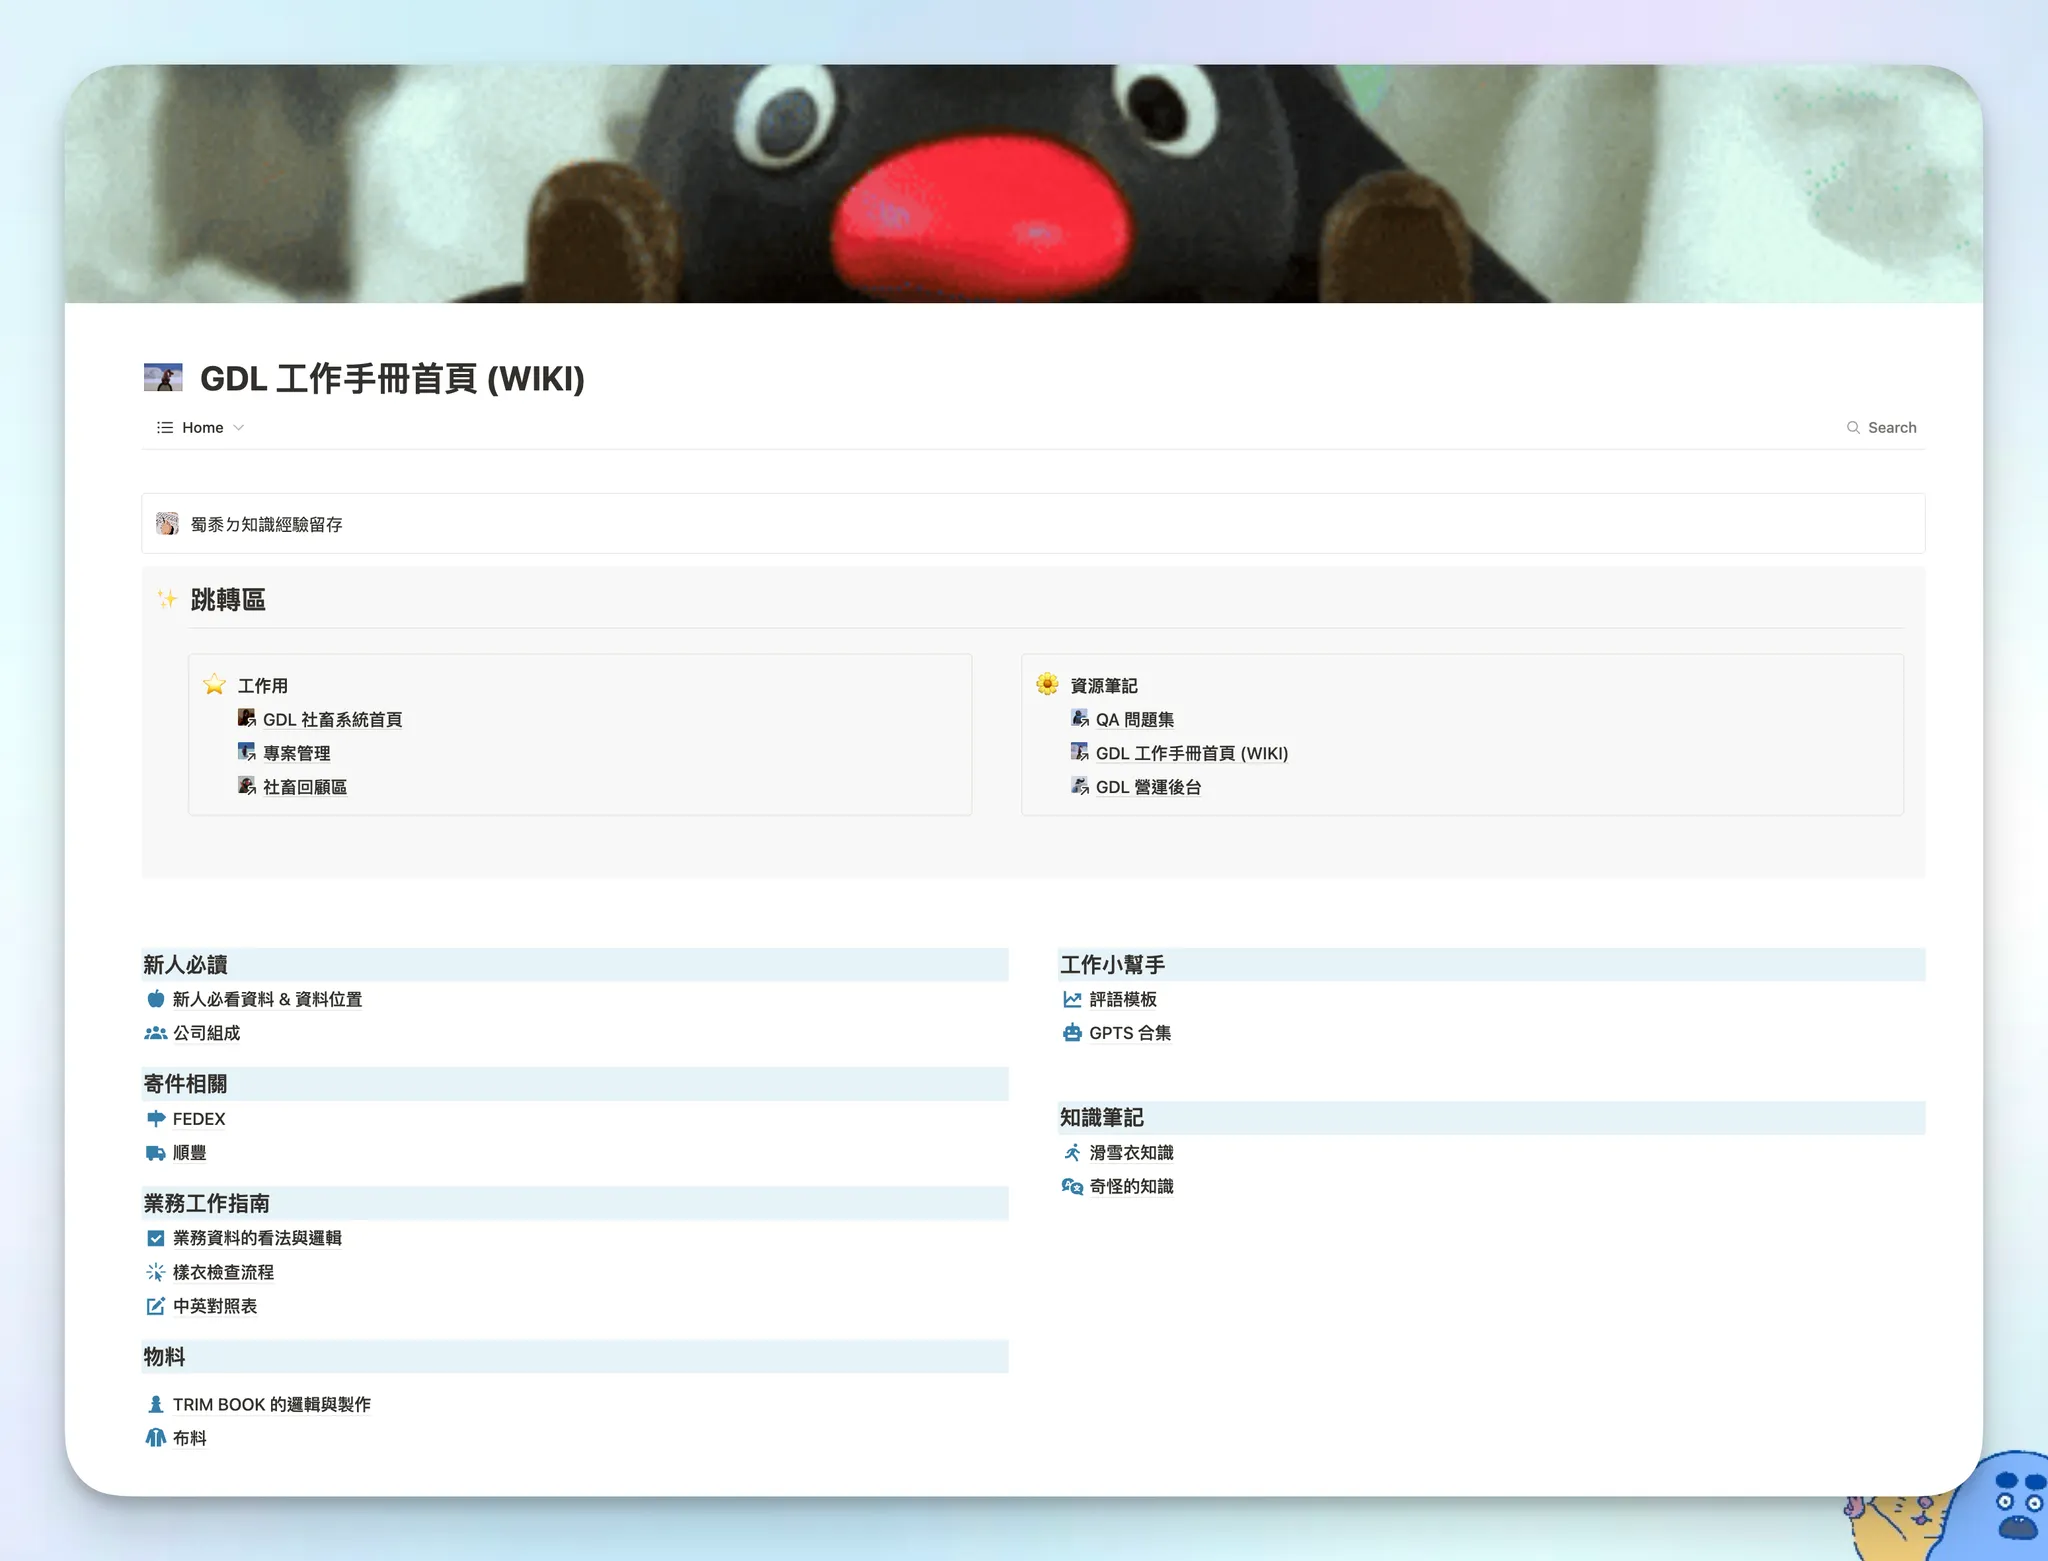The width and height of the screenshot is (2048, 1561).
Task: Open 布料 page
Action: pyautogui.click(x=189, y=1439)
